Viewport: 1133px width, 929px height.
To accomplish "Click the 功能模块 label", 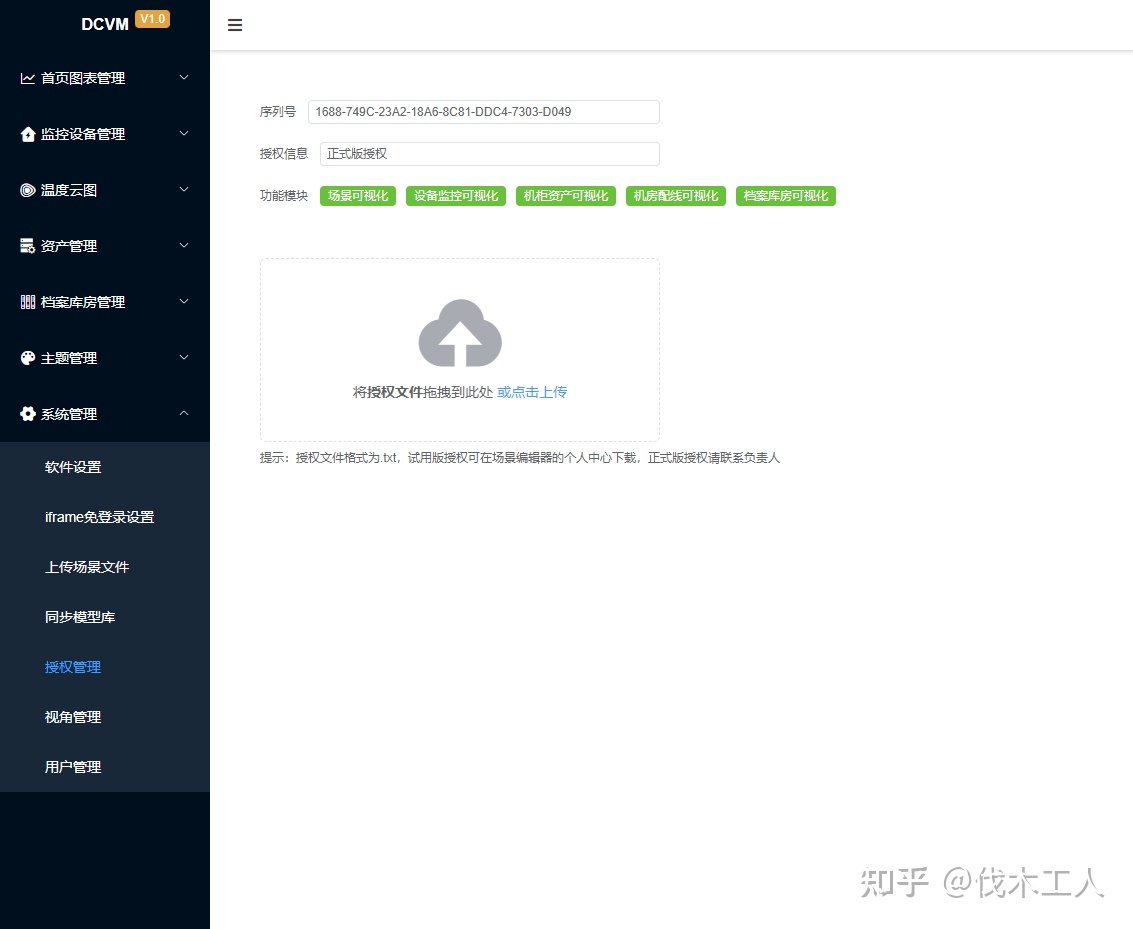I will [283, 196].
